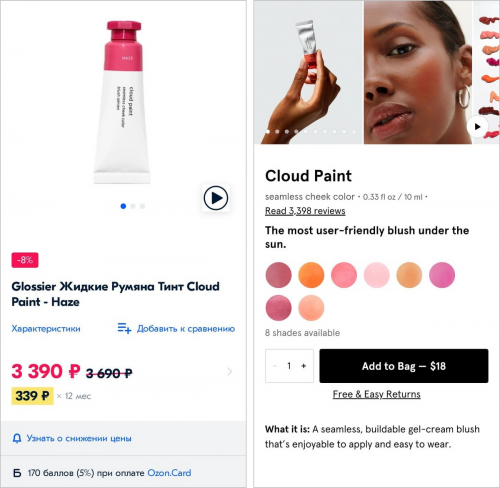Image resolution: width=500 pixels, height=488 pixels.
Task: Open the Ozon.Card link
Action: pyautogui.click(x=169, y=473)
